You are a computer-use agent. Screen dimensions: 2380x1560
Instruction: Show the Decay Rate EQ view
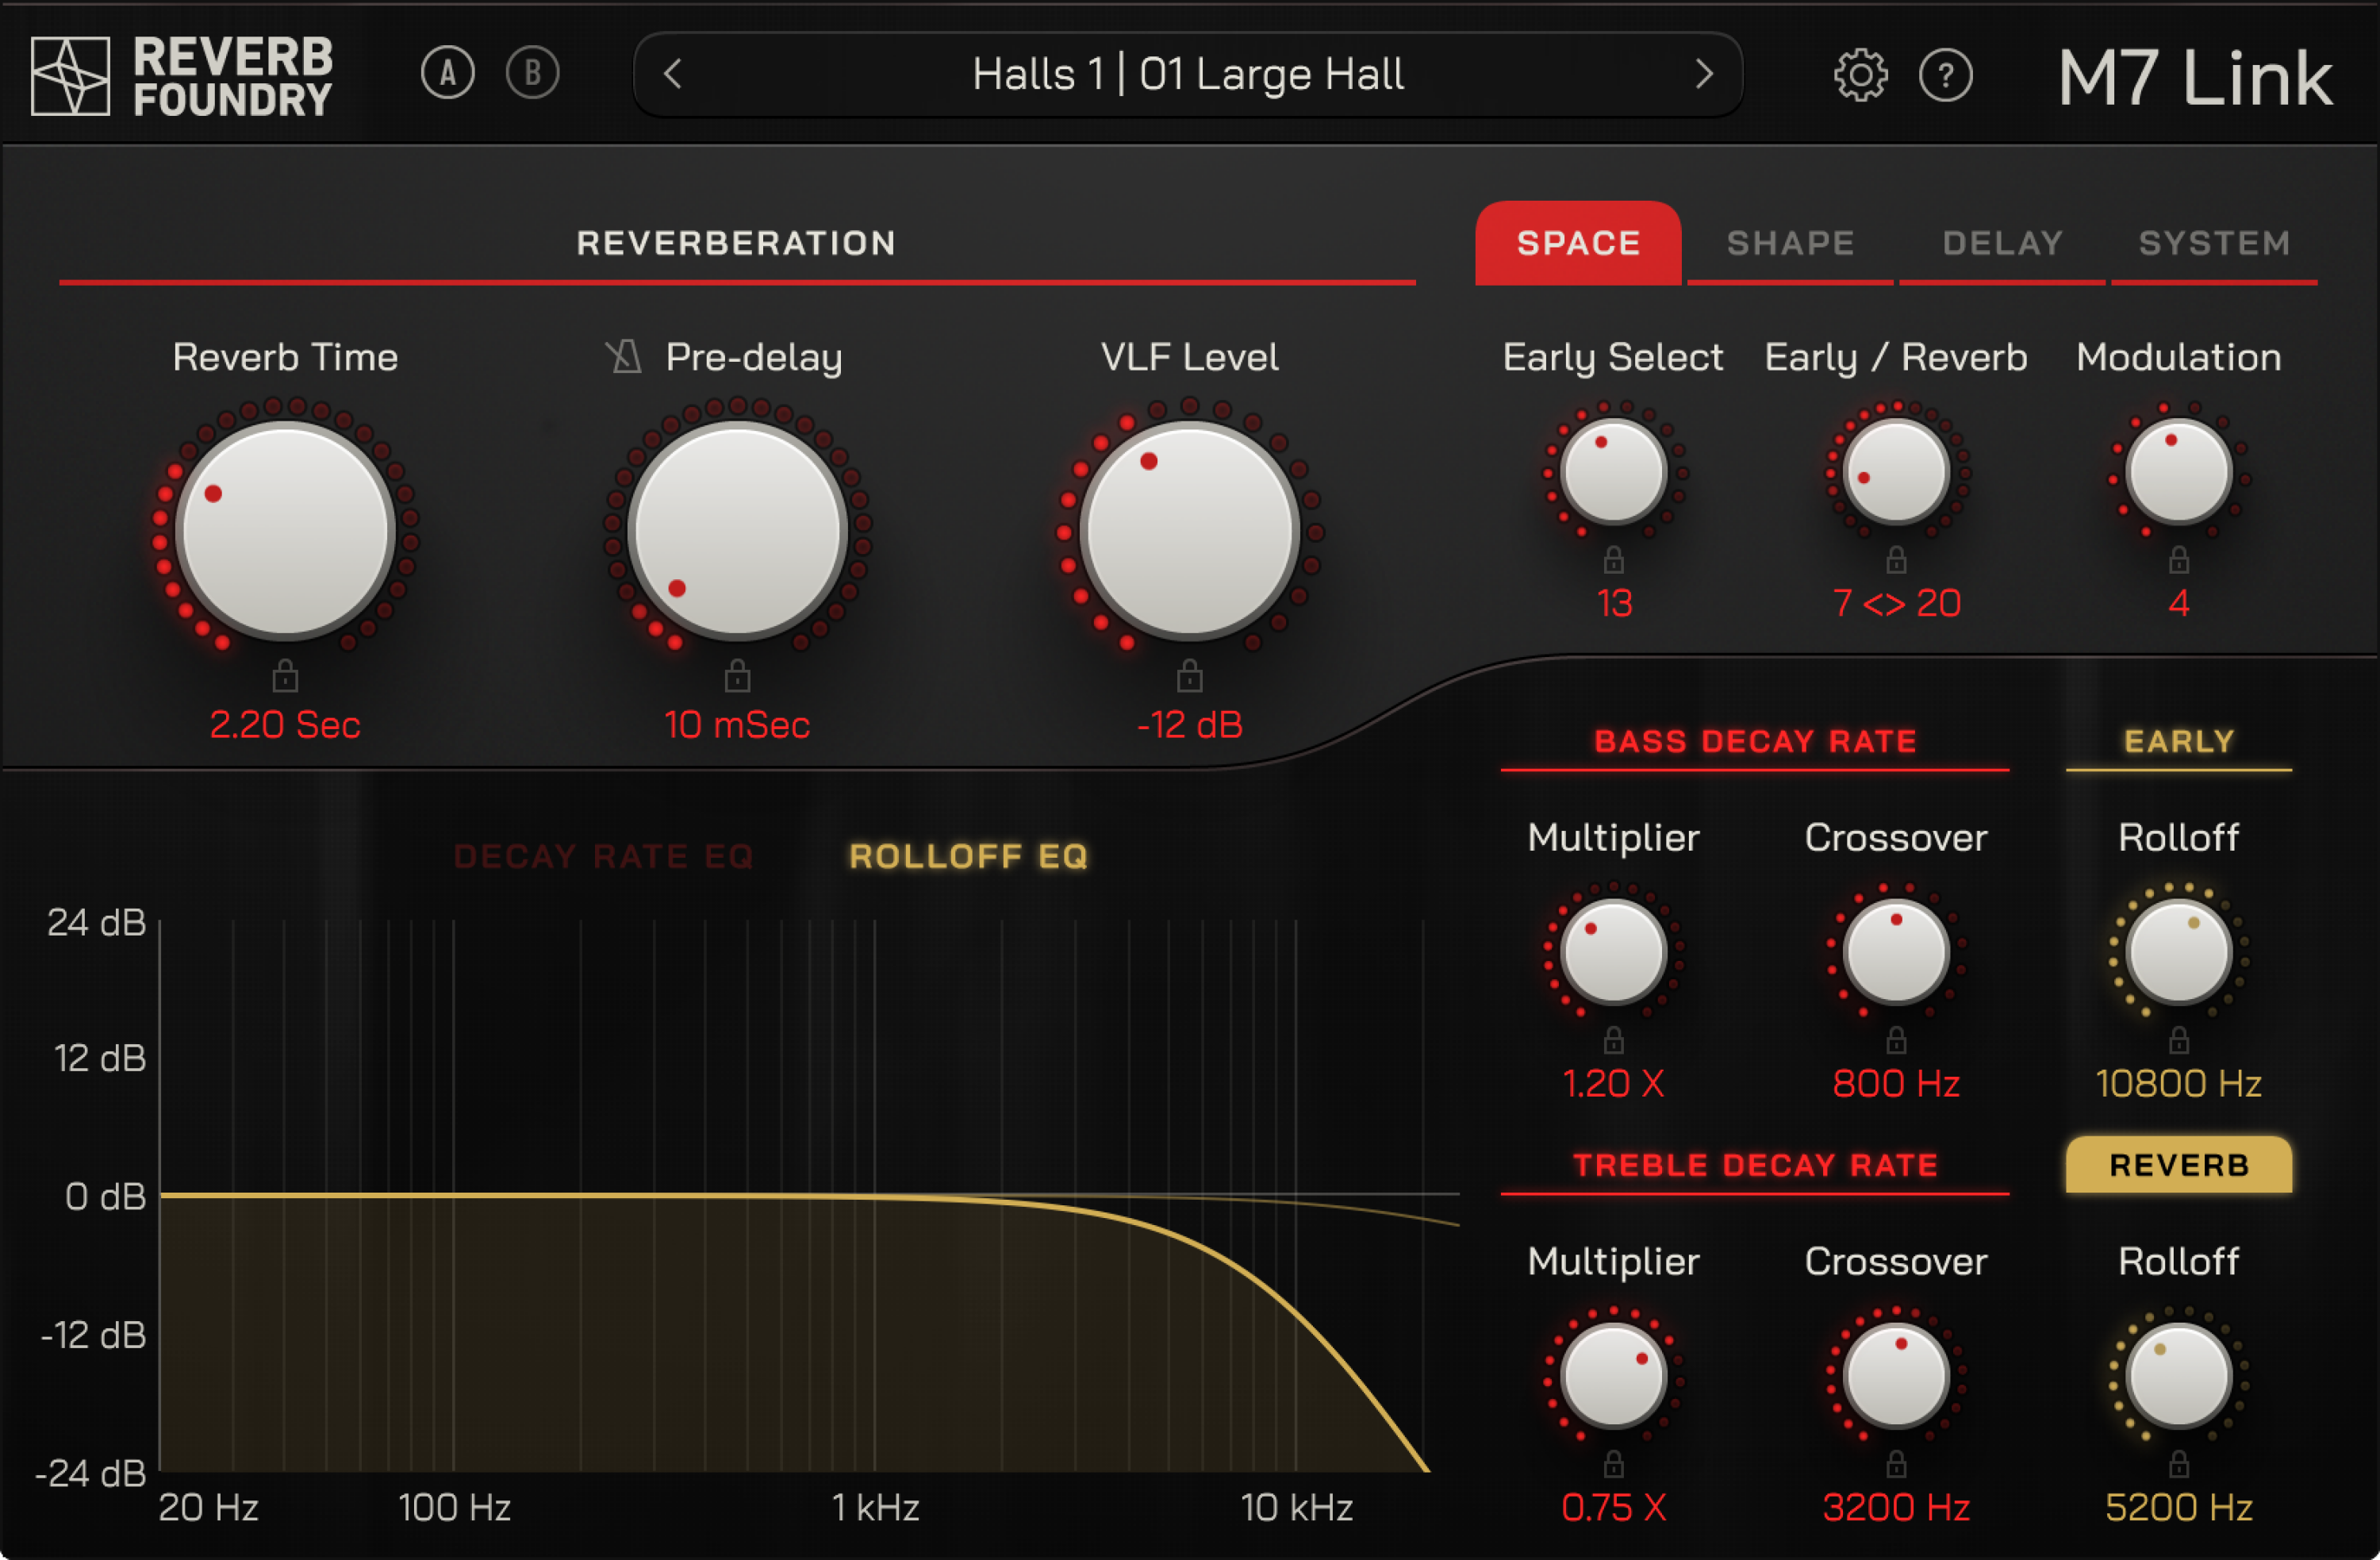point(604,855)
